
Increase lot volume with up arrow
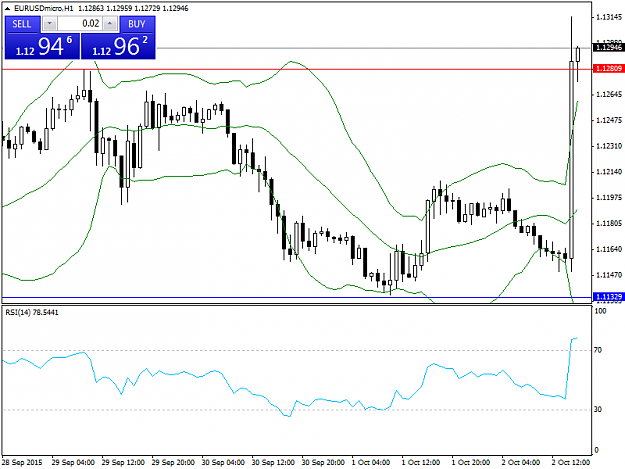point(110,24)
